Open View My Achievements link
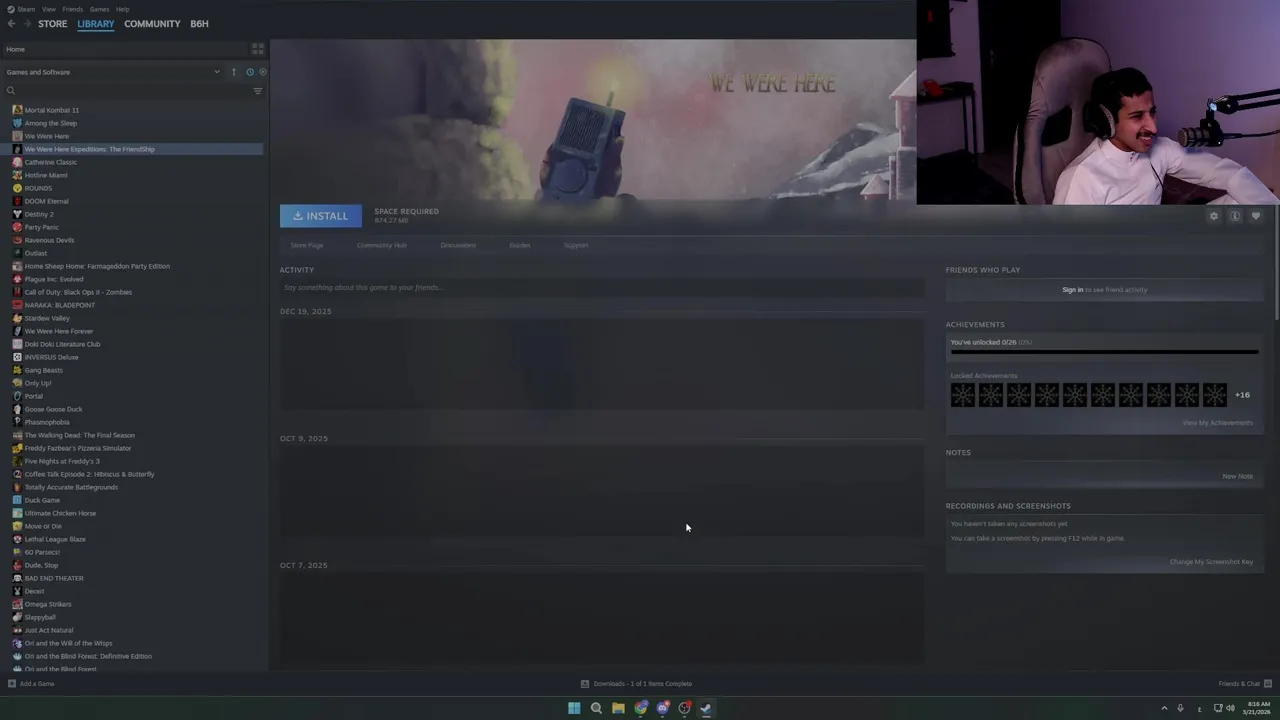 [1217, 423]
